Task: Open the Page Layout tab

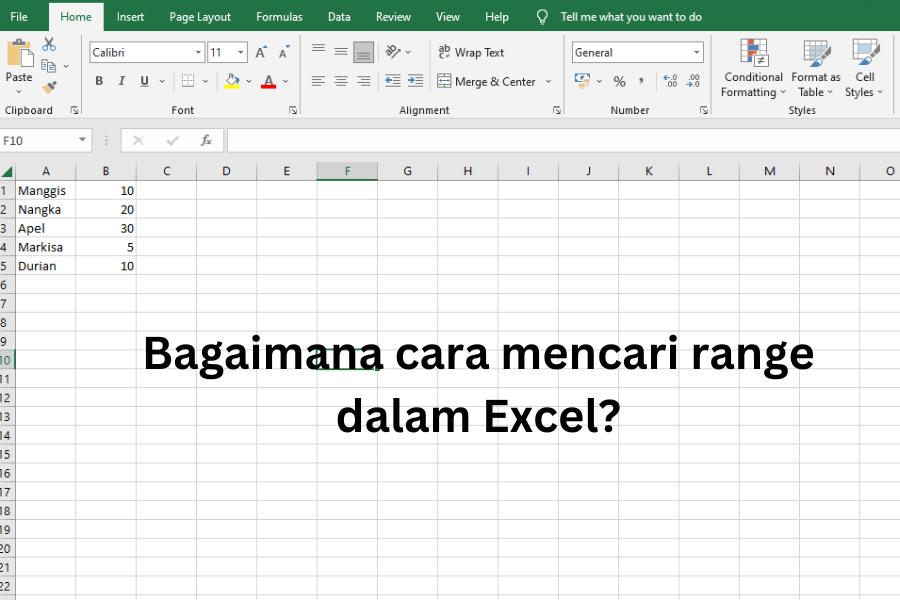Action: pos(200,17)
